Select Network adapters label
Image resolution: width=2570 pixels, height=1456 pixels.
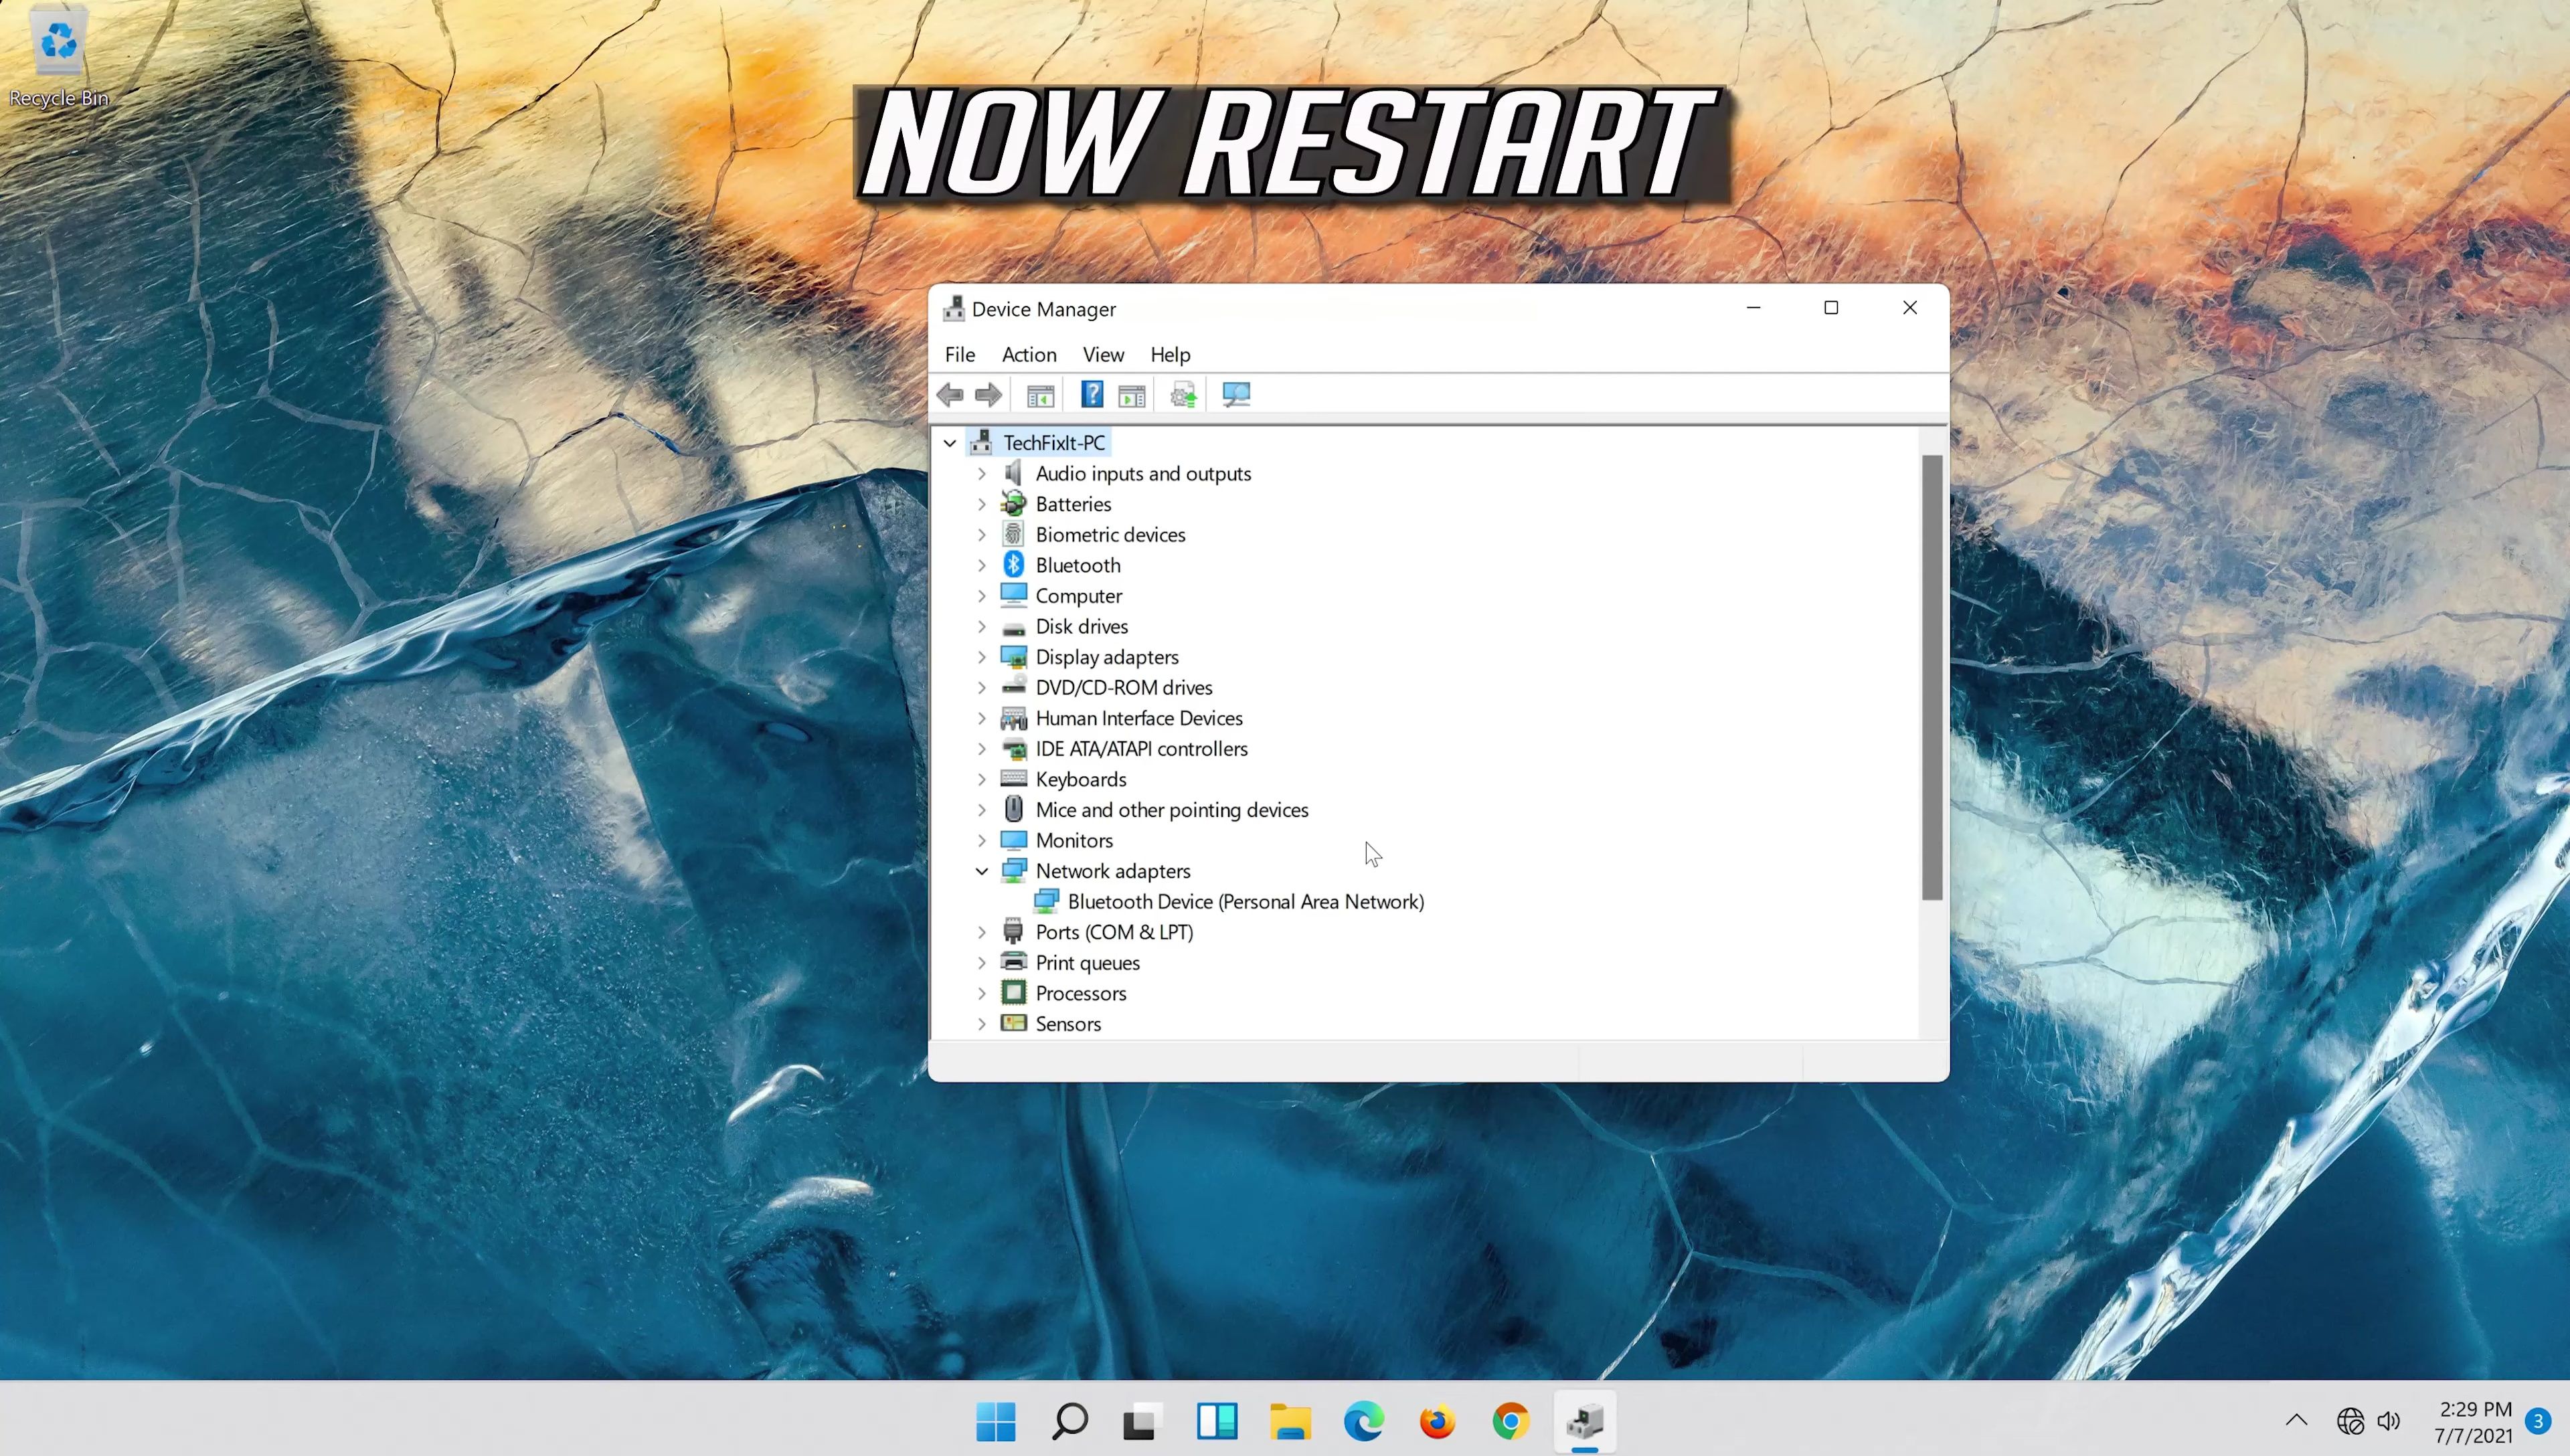[x=1112, y=871]
